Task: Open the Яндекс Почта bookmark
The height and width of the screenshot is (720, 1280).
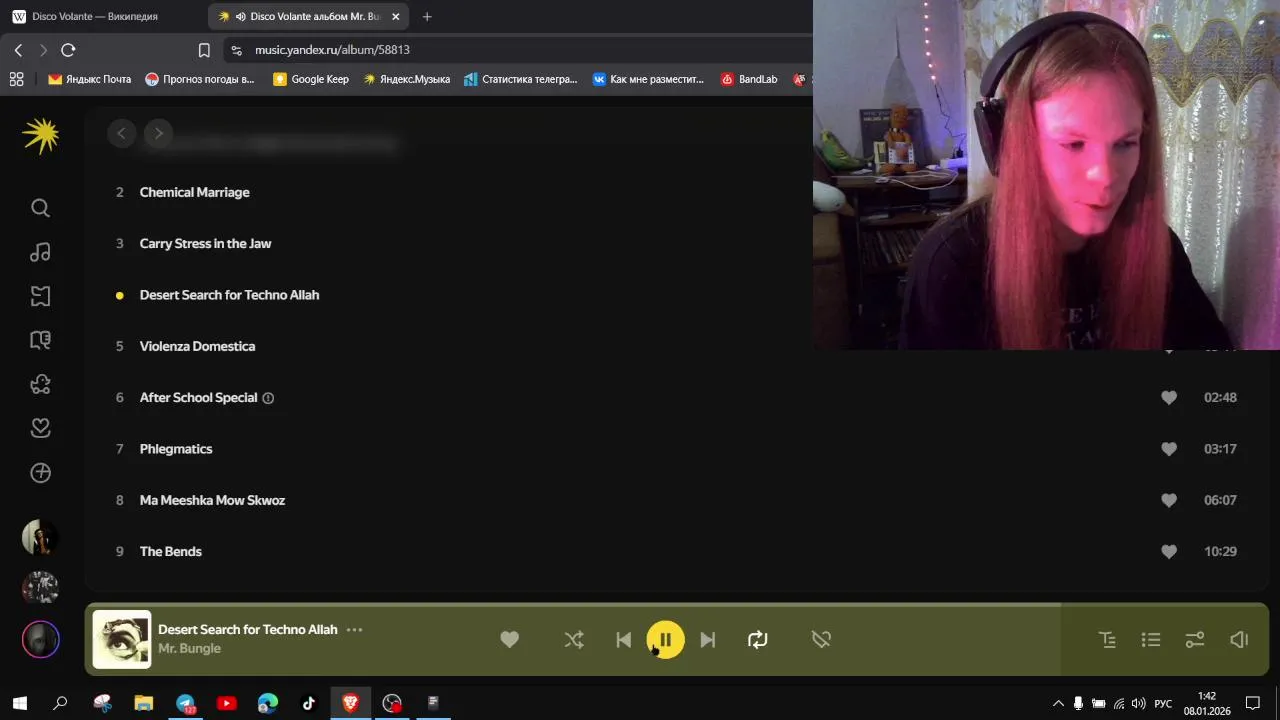Action: click(89, 79)
